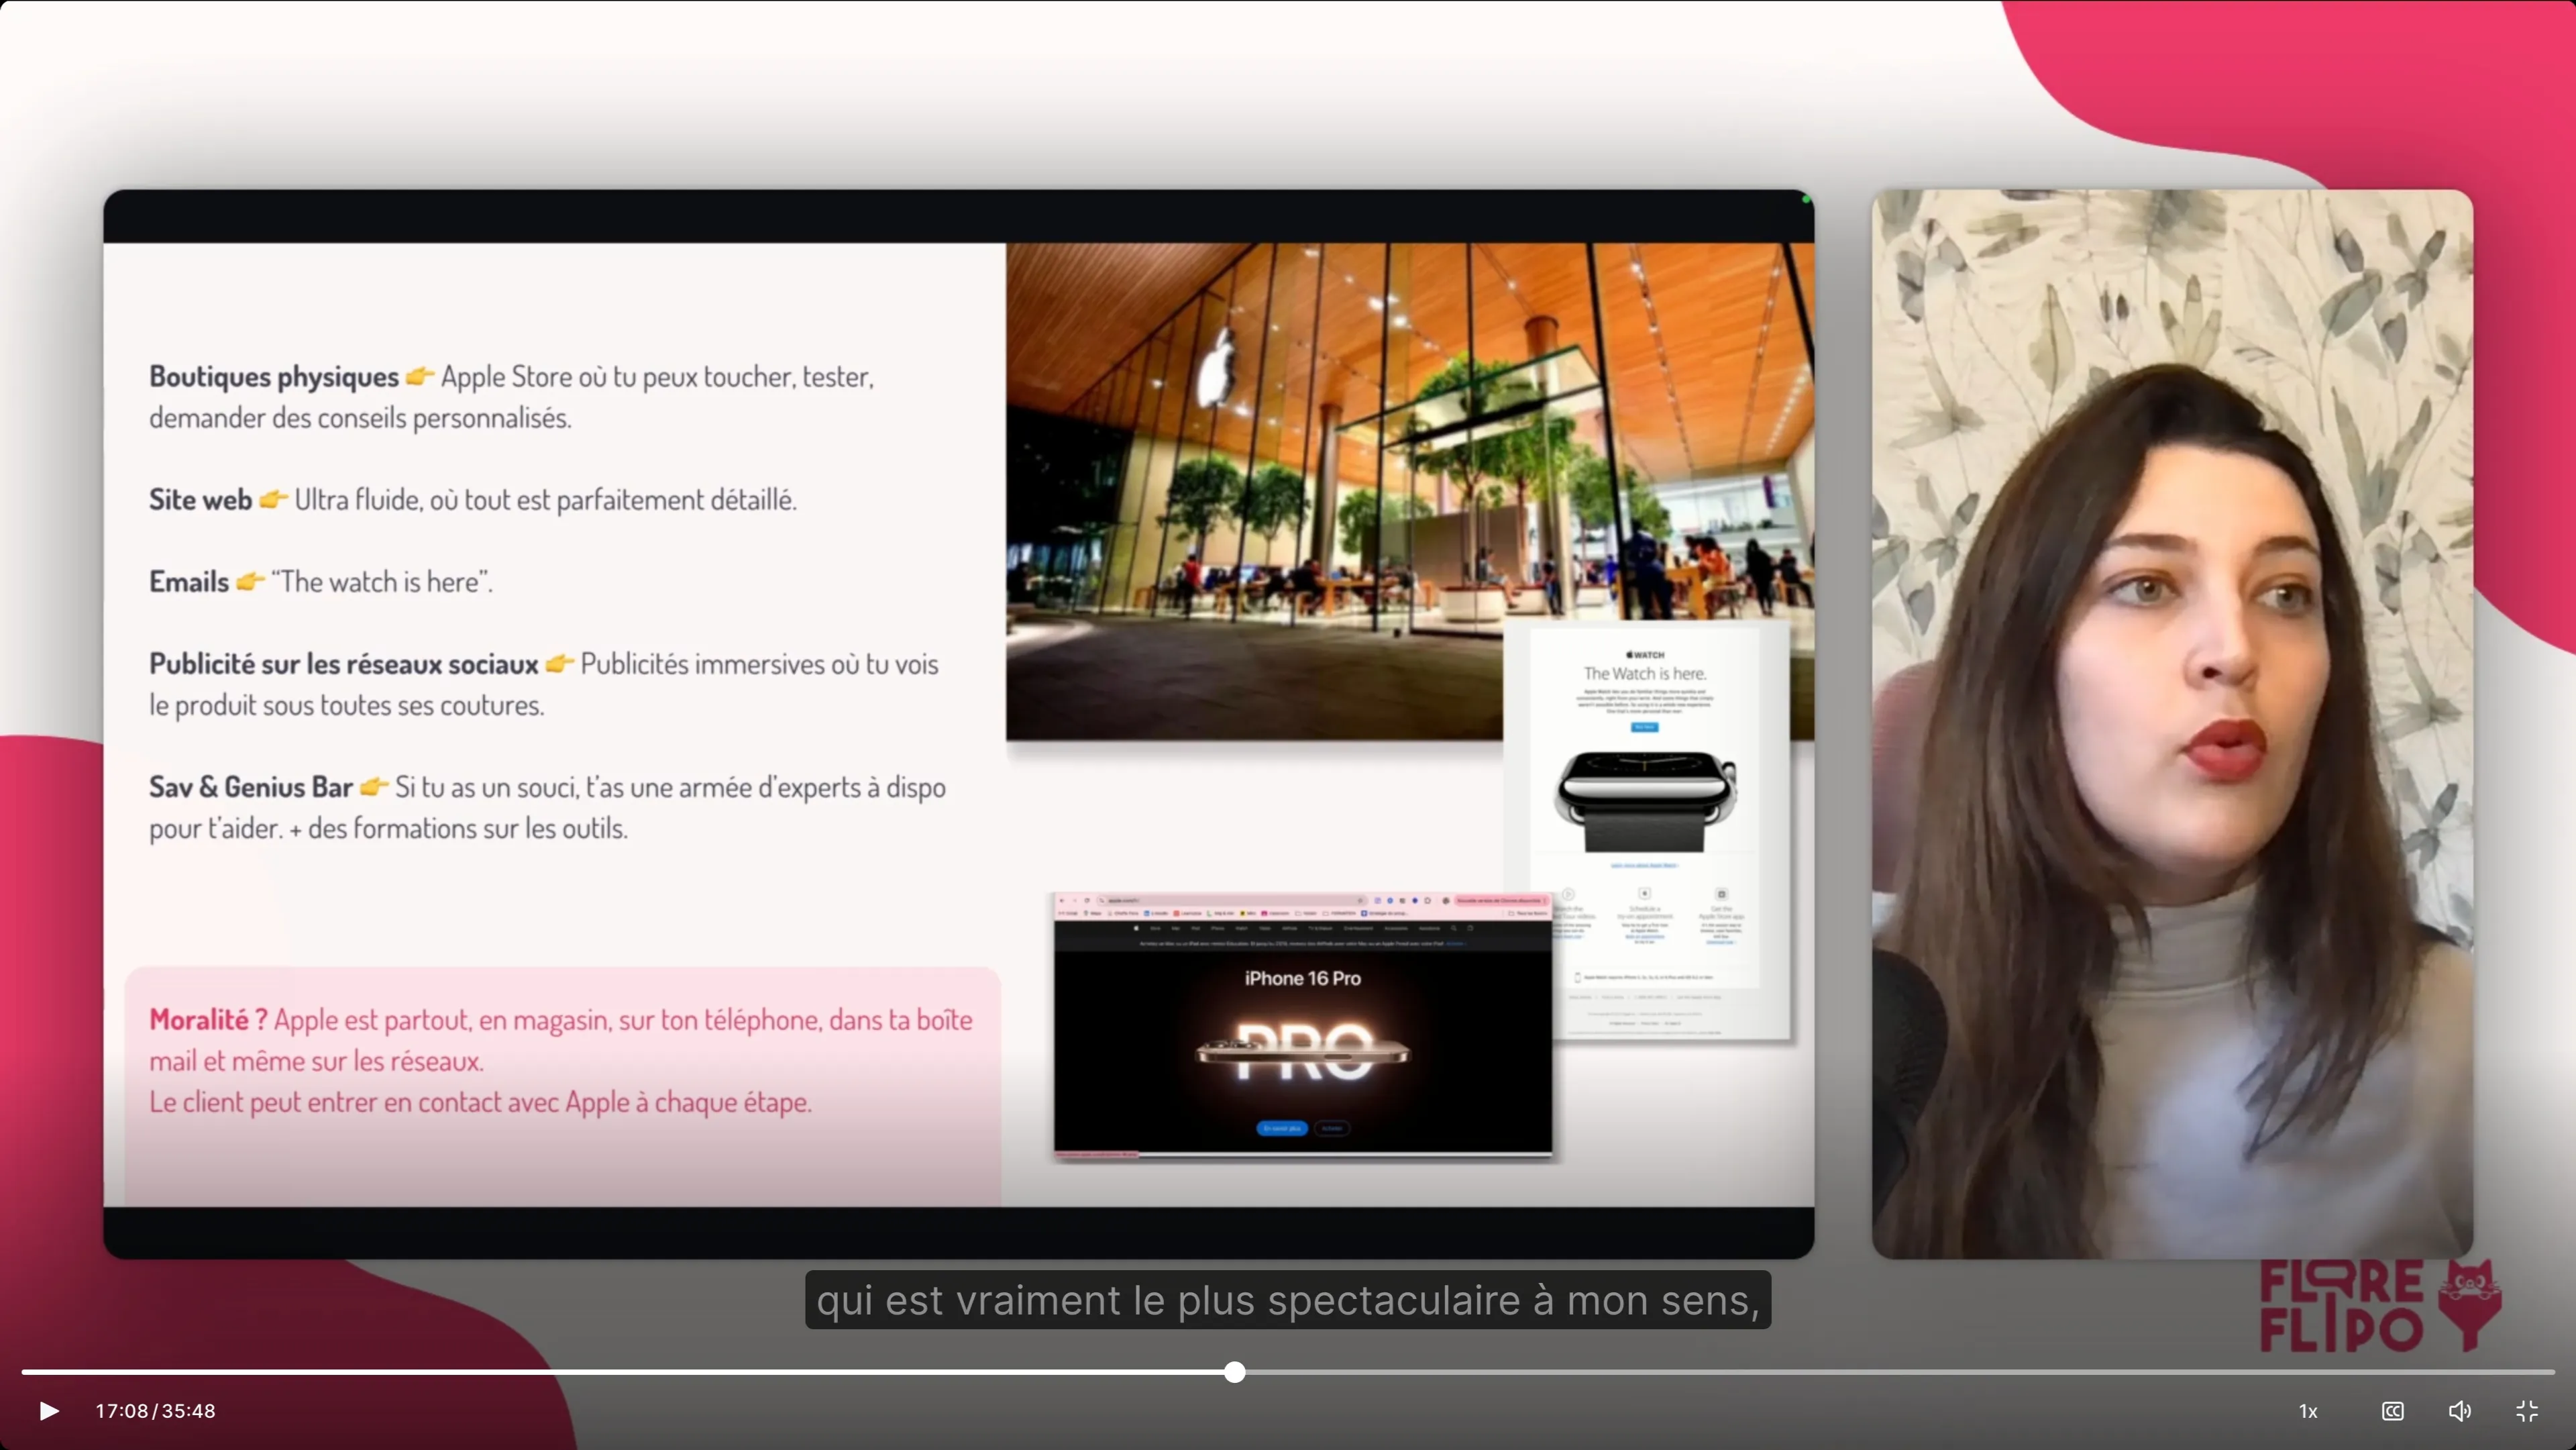
Task: Click the iPhone 16 Pro website screenshot
Action: 1303,1026
